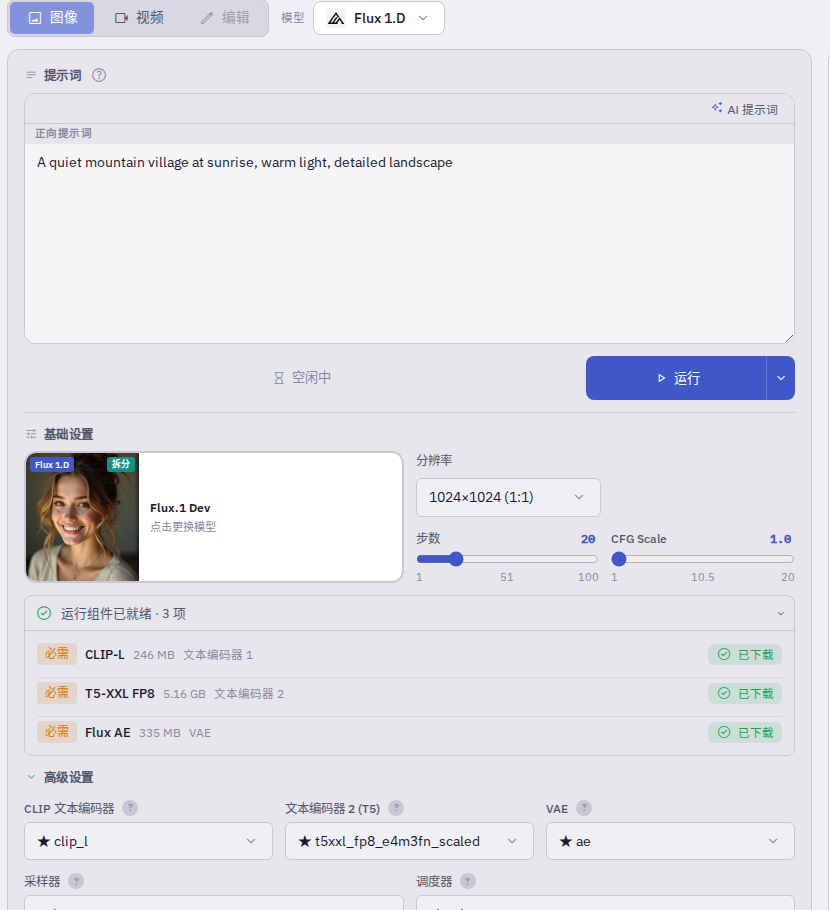Screen dimensions: 830x910
Task: Click help icon next to 调度器
Action: [468, 881]
